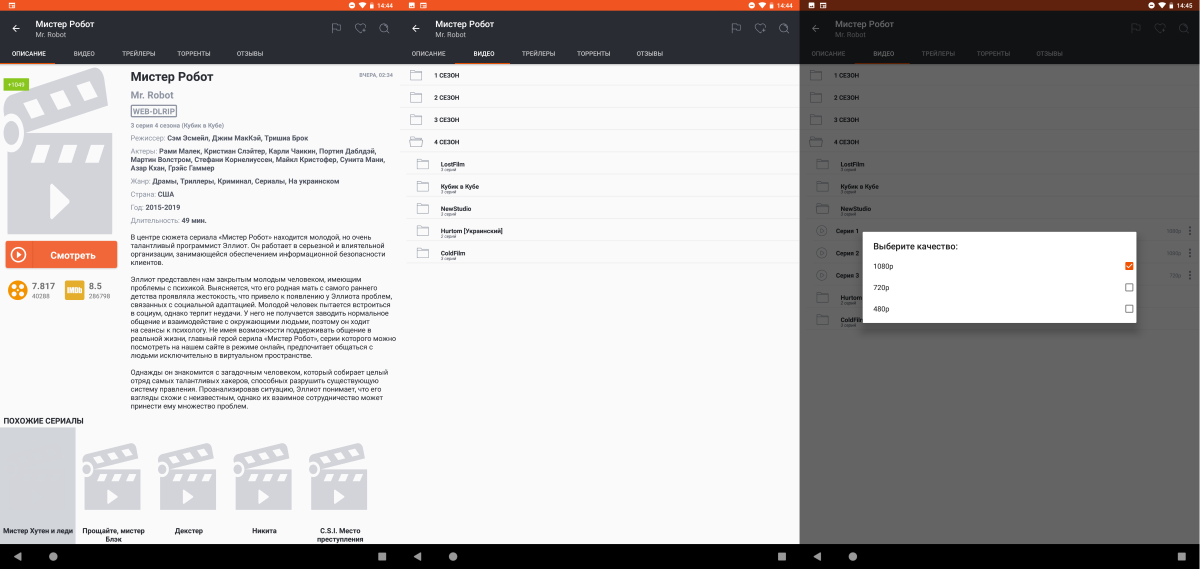
Task: Tap the orange Смотреть button
Action: 61,255
